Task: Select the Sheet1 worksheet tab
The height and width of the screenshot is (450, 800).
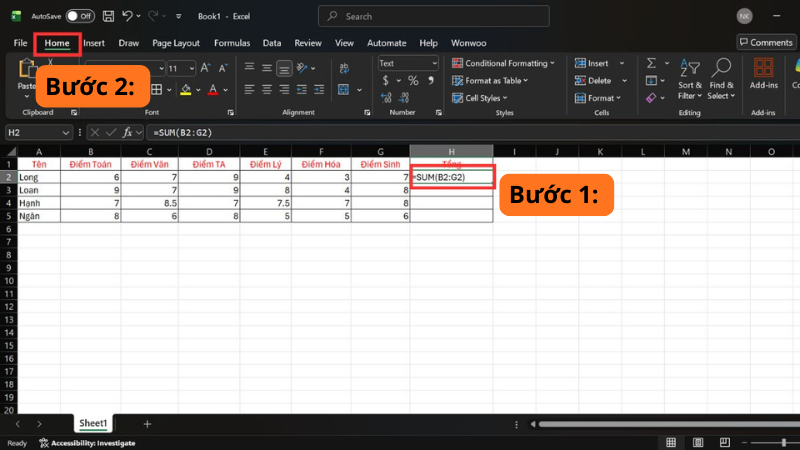Action: (x=93, y=424)
